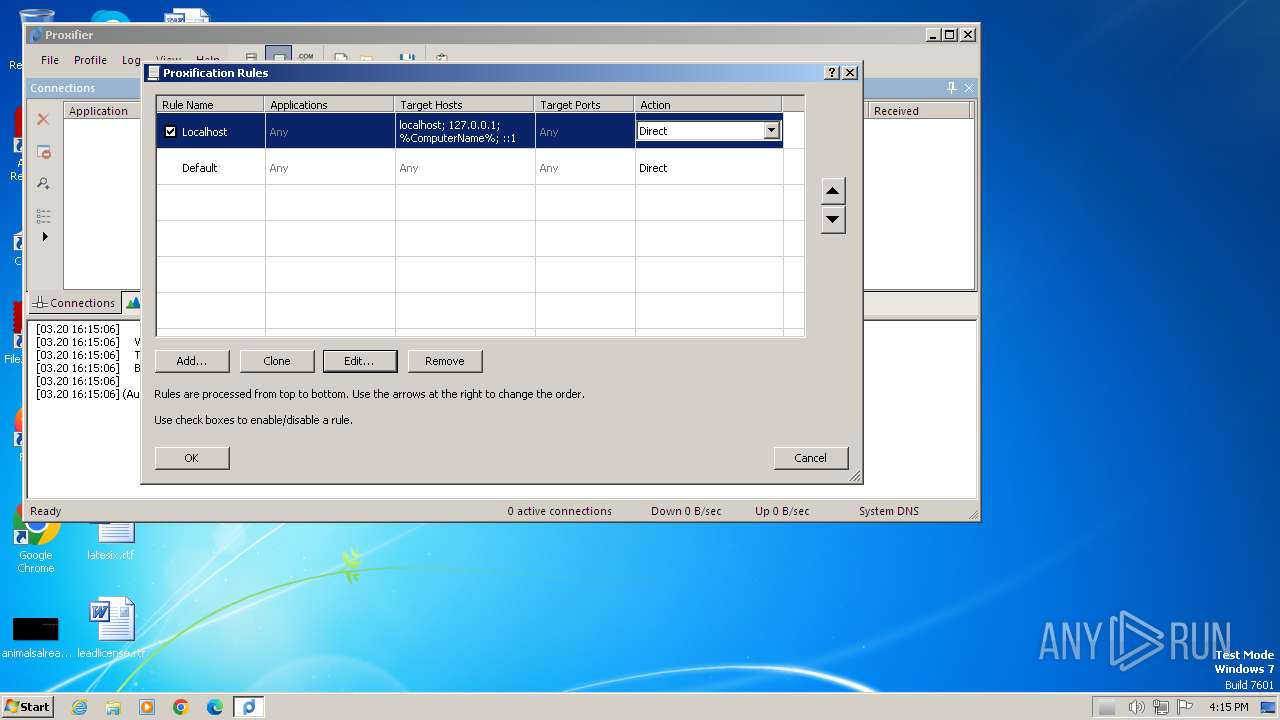Open the Action dropdown for Localhost rule
The image size is (1280, 720).
771,131
